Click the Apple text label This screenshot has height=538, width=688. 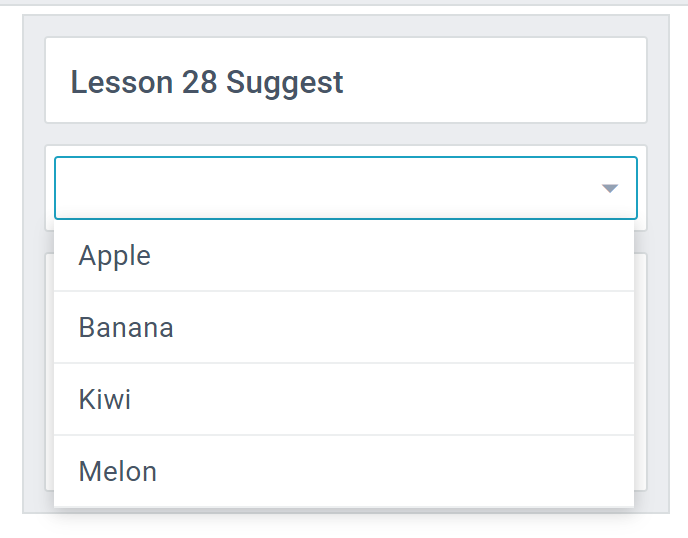[115, 256]
